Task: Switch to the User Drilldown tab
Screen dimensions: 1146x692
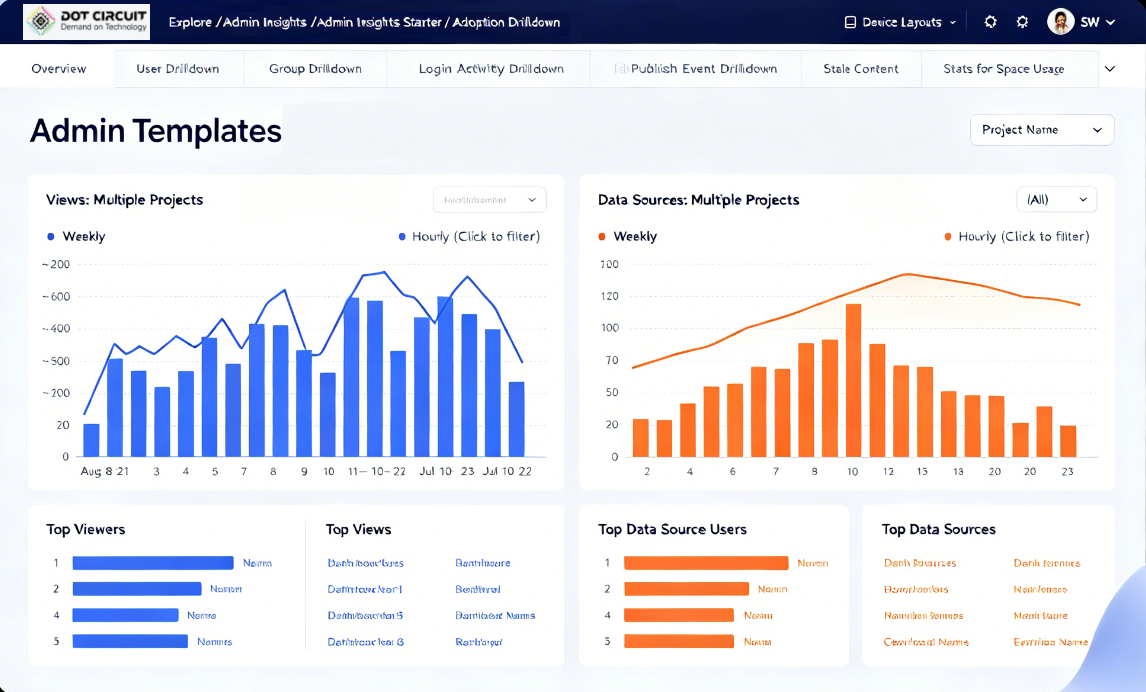Action: (178, 69)
